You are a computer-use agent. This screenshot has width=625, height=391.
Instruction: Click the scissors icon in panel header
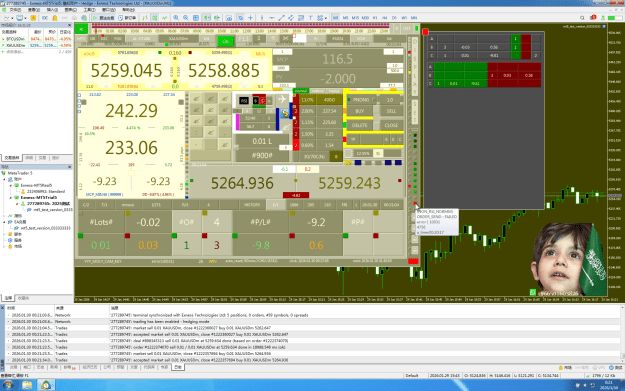tap(285, 39)
